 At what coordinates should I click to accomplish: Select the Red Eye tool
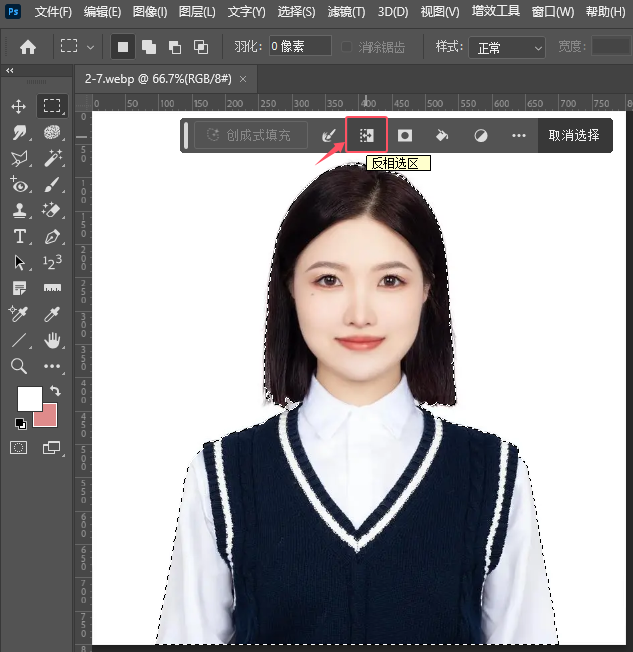click(19, 184)
